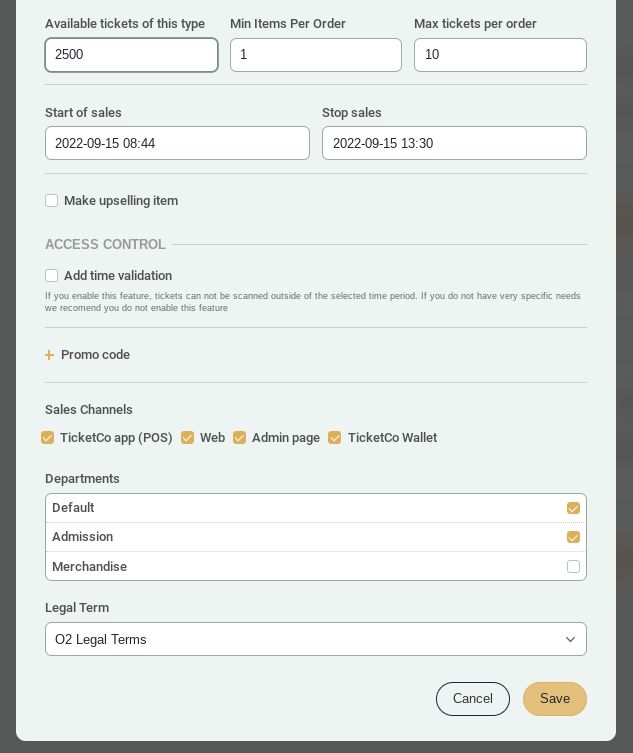The height and width of the screenshot is (753, 633).
Task: Open the Start of sales date field
Action: pos(177,143)
